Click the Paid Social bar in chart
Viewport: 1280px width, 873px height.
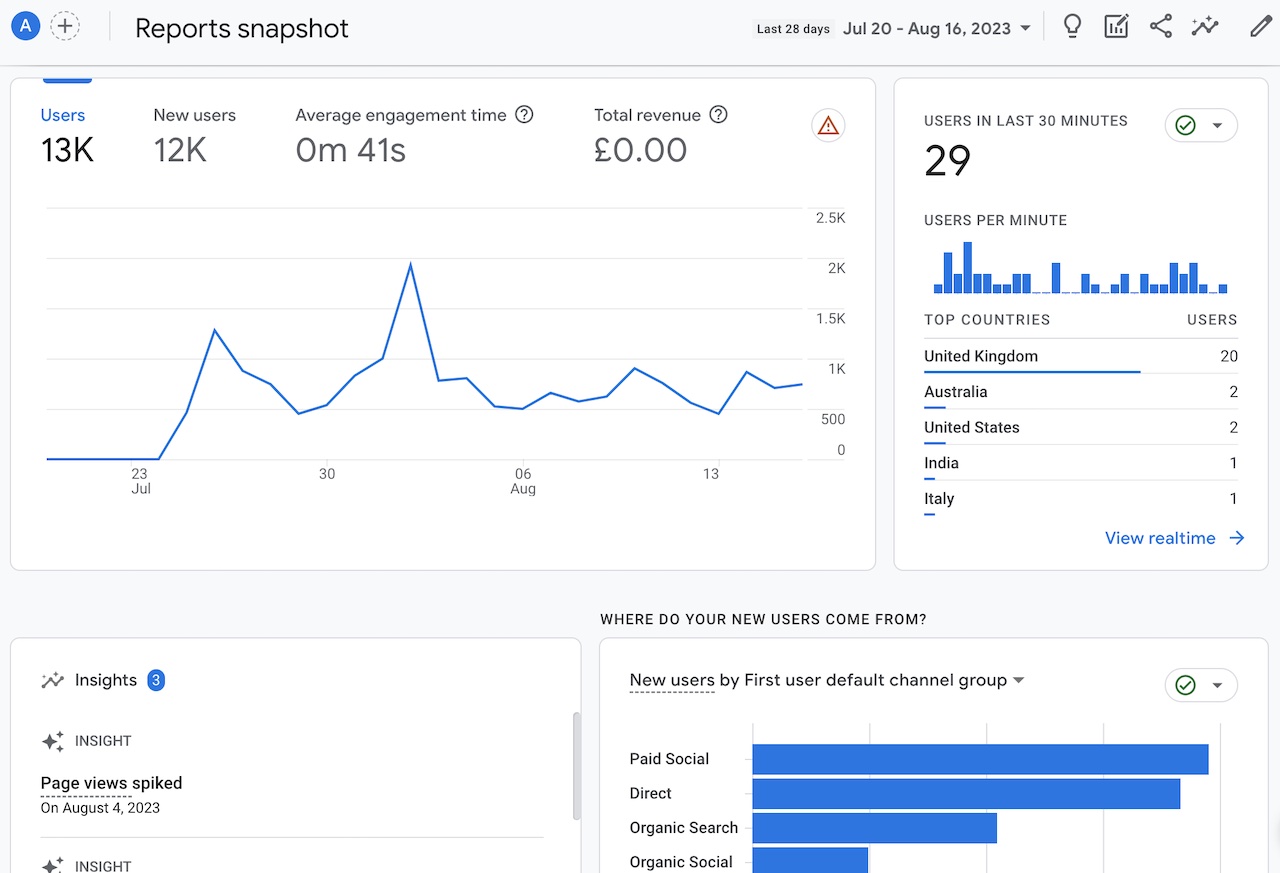(x=980, y=759)
